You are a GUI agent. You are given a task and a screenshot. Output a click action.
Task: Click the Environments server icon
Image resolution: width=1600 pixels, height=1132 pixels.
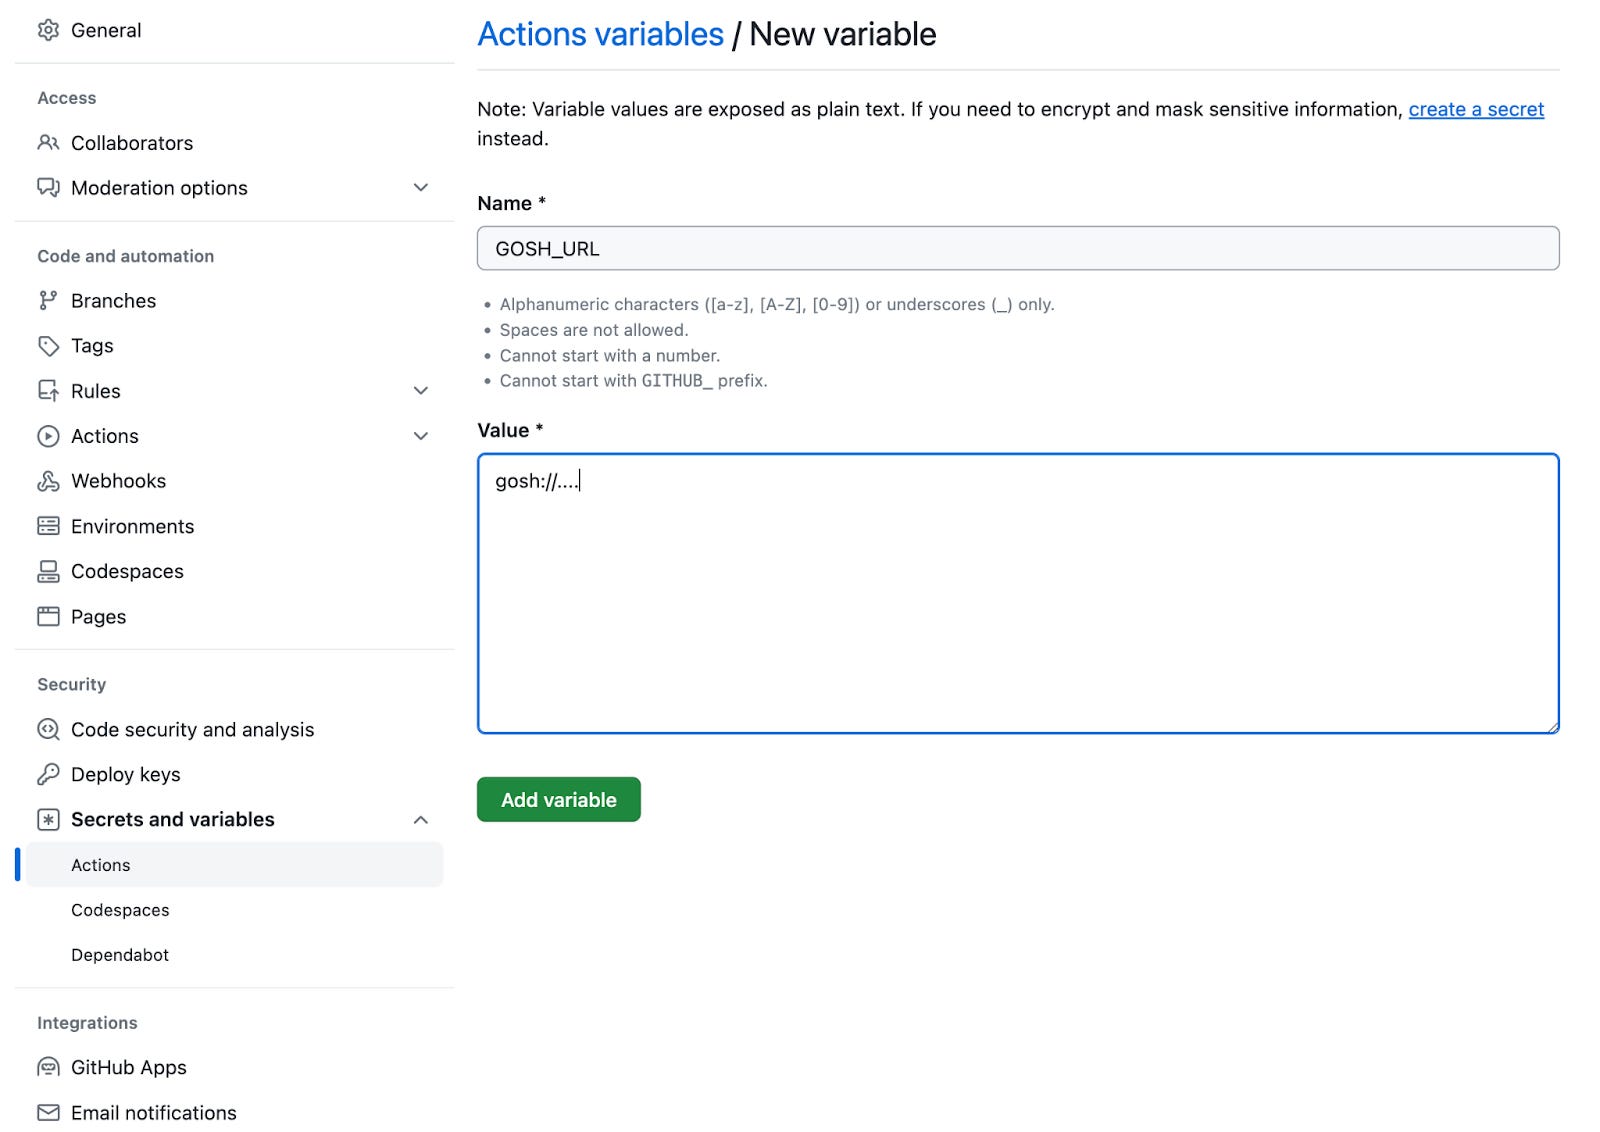point(48,526)
